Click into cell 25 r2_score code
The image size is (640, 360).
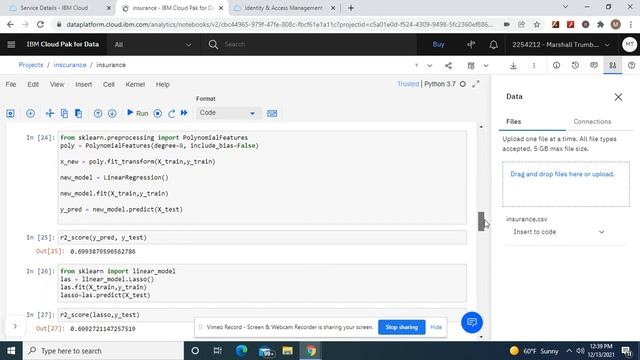click(262, 237)
